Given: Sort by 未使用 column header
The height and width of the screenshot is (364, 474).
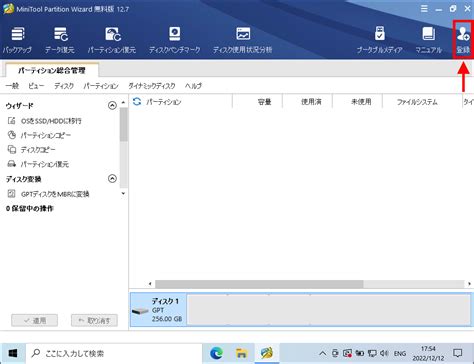Looking at the screenshot, I should pyautogui.click(x=361, y=102).
